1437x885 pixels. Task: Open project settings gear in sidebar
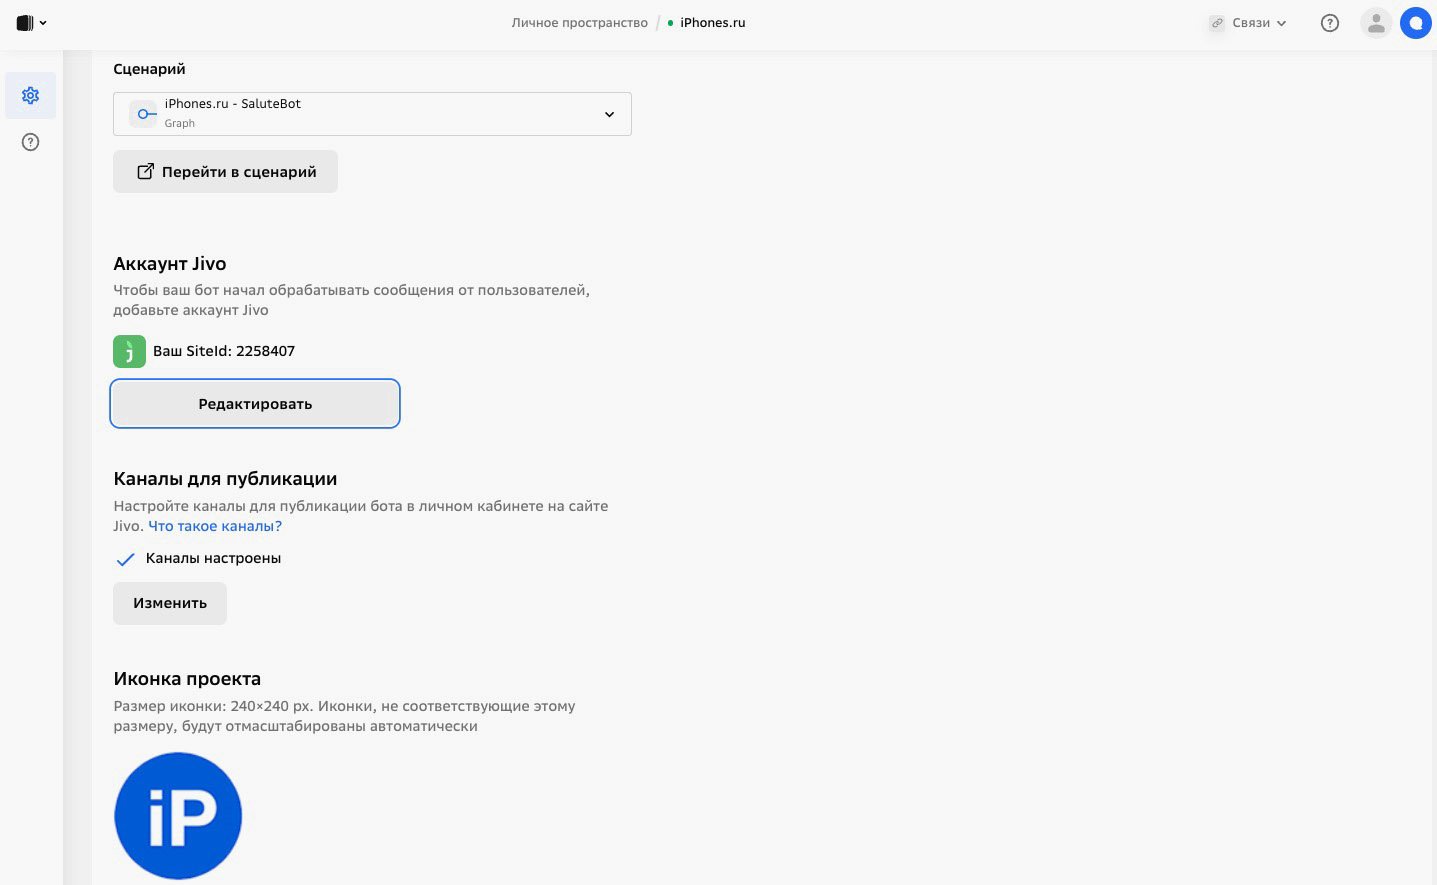[31, 95]
